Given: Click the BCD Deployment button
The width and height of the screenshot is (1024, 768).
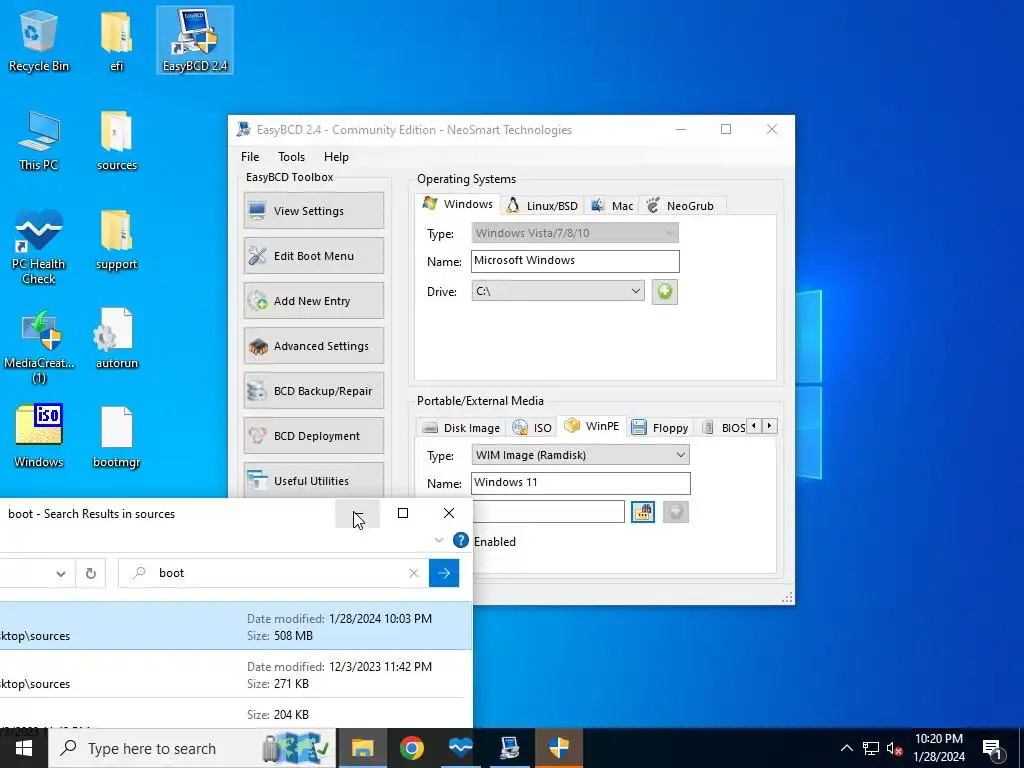Looking at the screenshot, I should [x=313, y=436].
